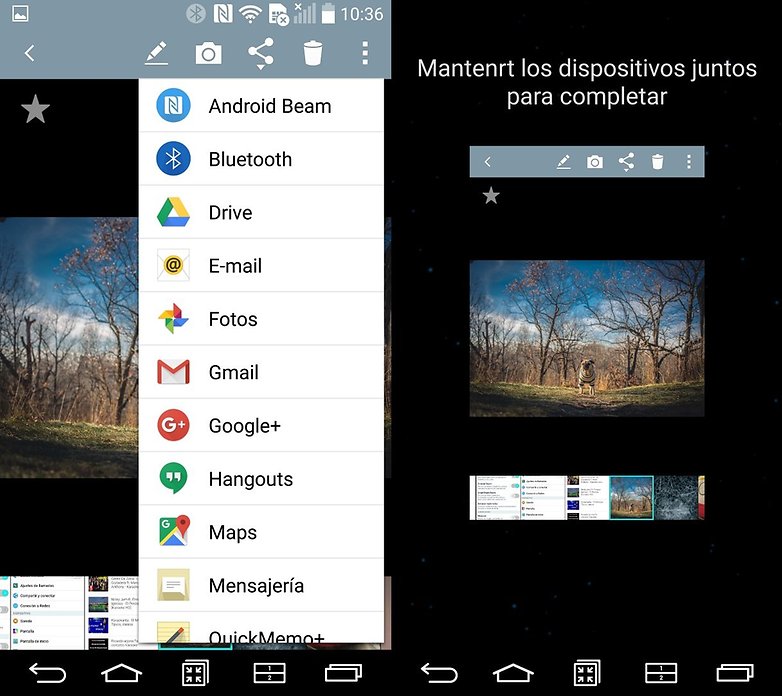Tap the Maps pin icon
Viewport: 782px width, 696px height.
(174, 530)
